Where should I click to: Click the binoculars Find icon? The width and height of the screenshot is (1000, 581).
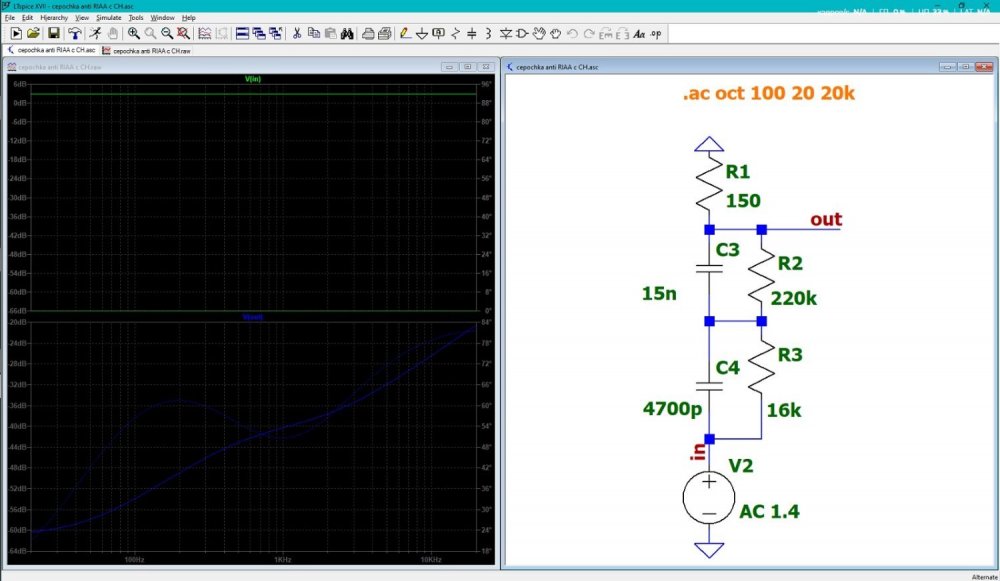point(347,33)
